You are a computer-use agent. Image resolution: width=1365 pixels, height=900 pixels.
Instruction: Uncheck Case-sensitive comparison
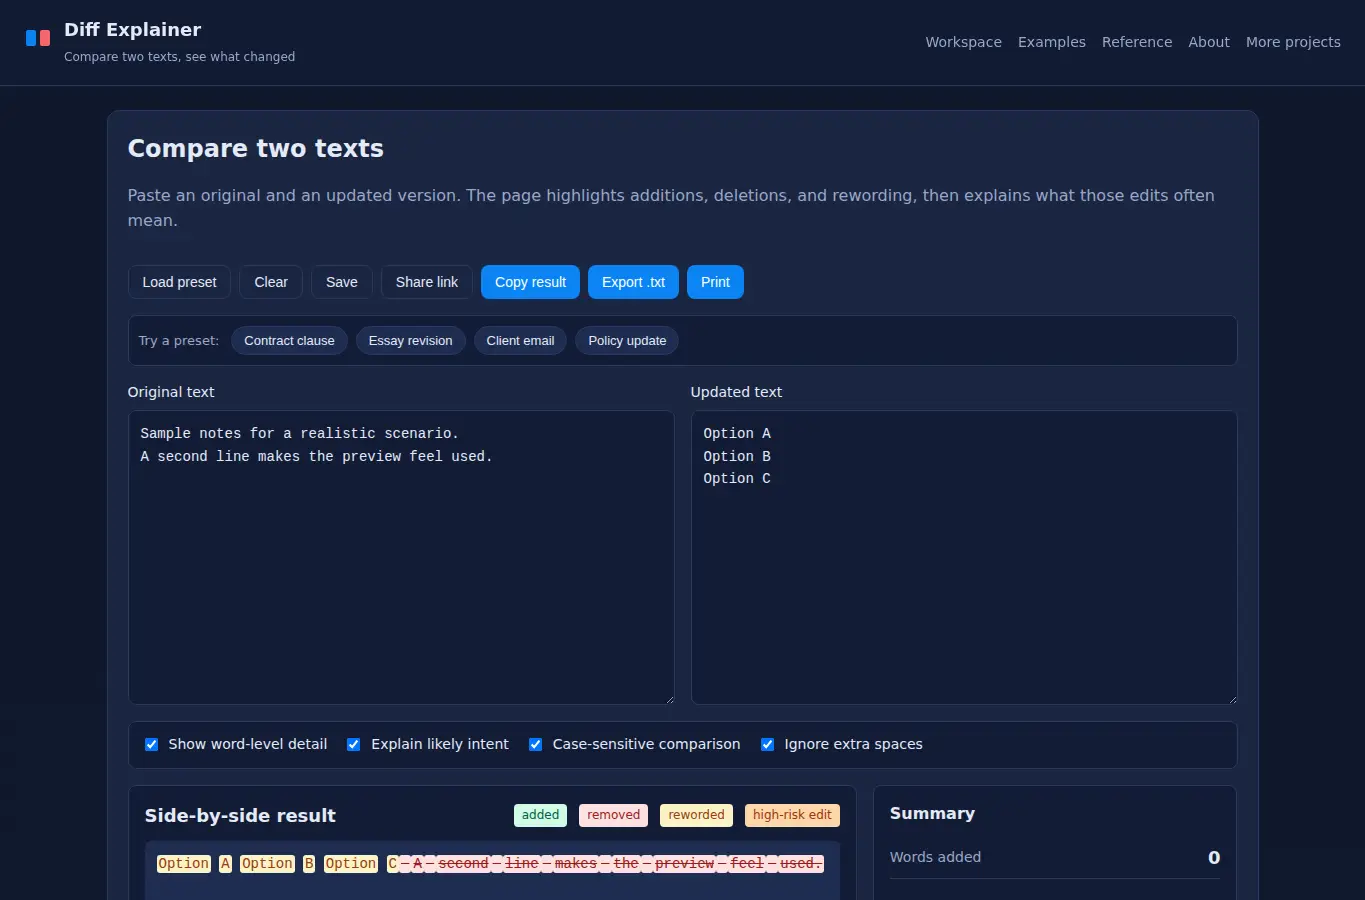[536, 744]
